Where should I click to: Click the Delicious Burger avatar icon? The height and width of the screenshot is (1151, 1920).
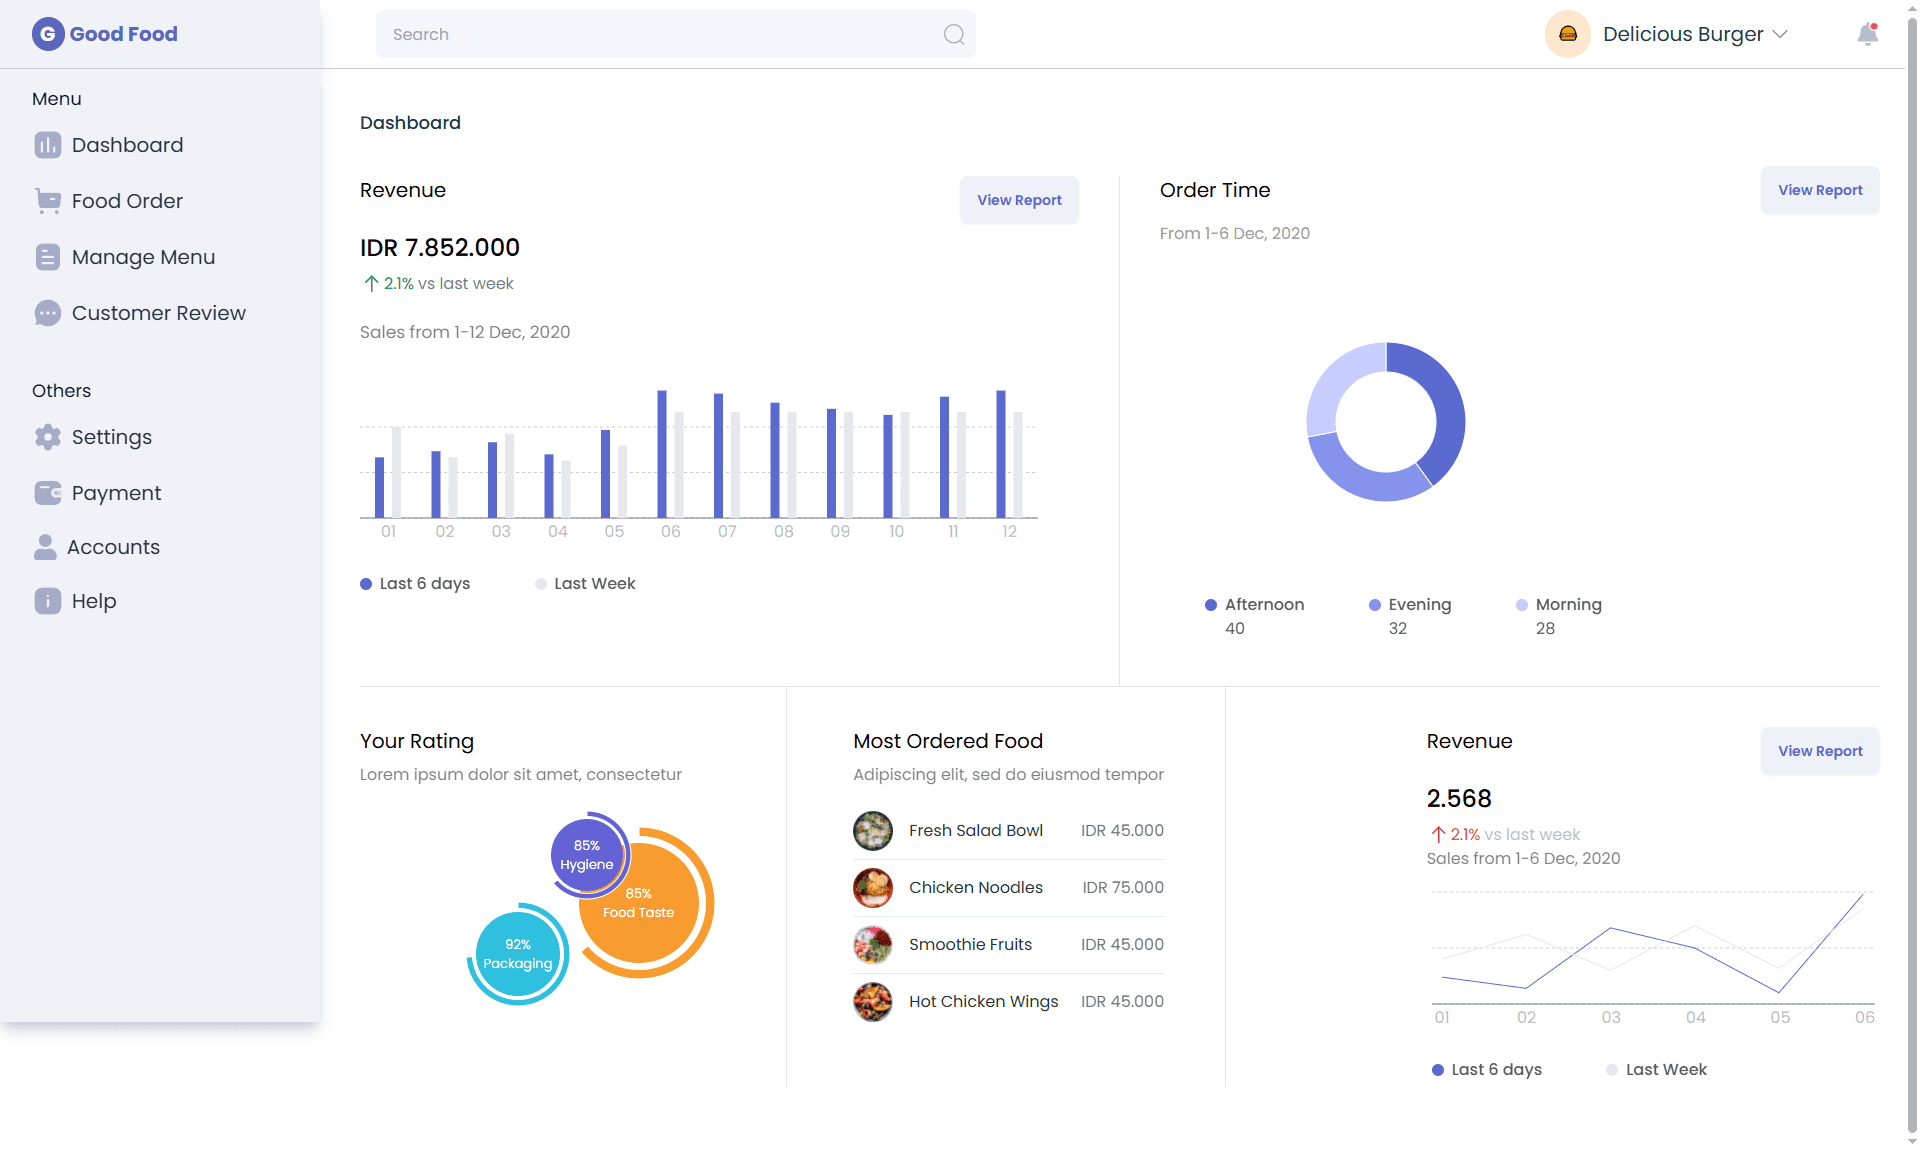1568,34
